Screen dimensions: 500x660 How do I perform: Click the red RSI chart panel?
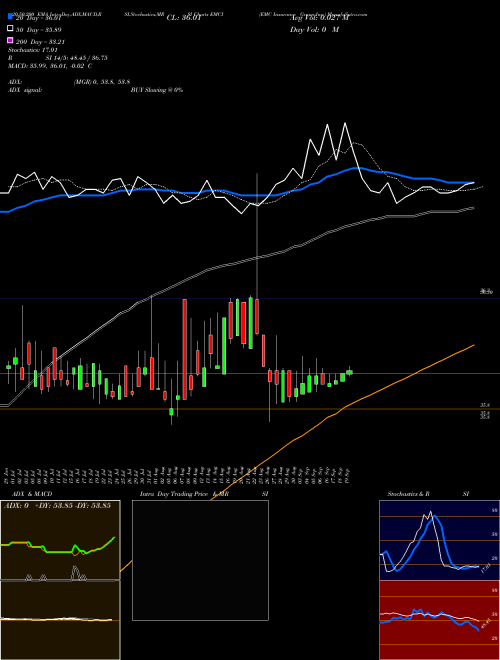click(439, 620)
